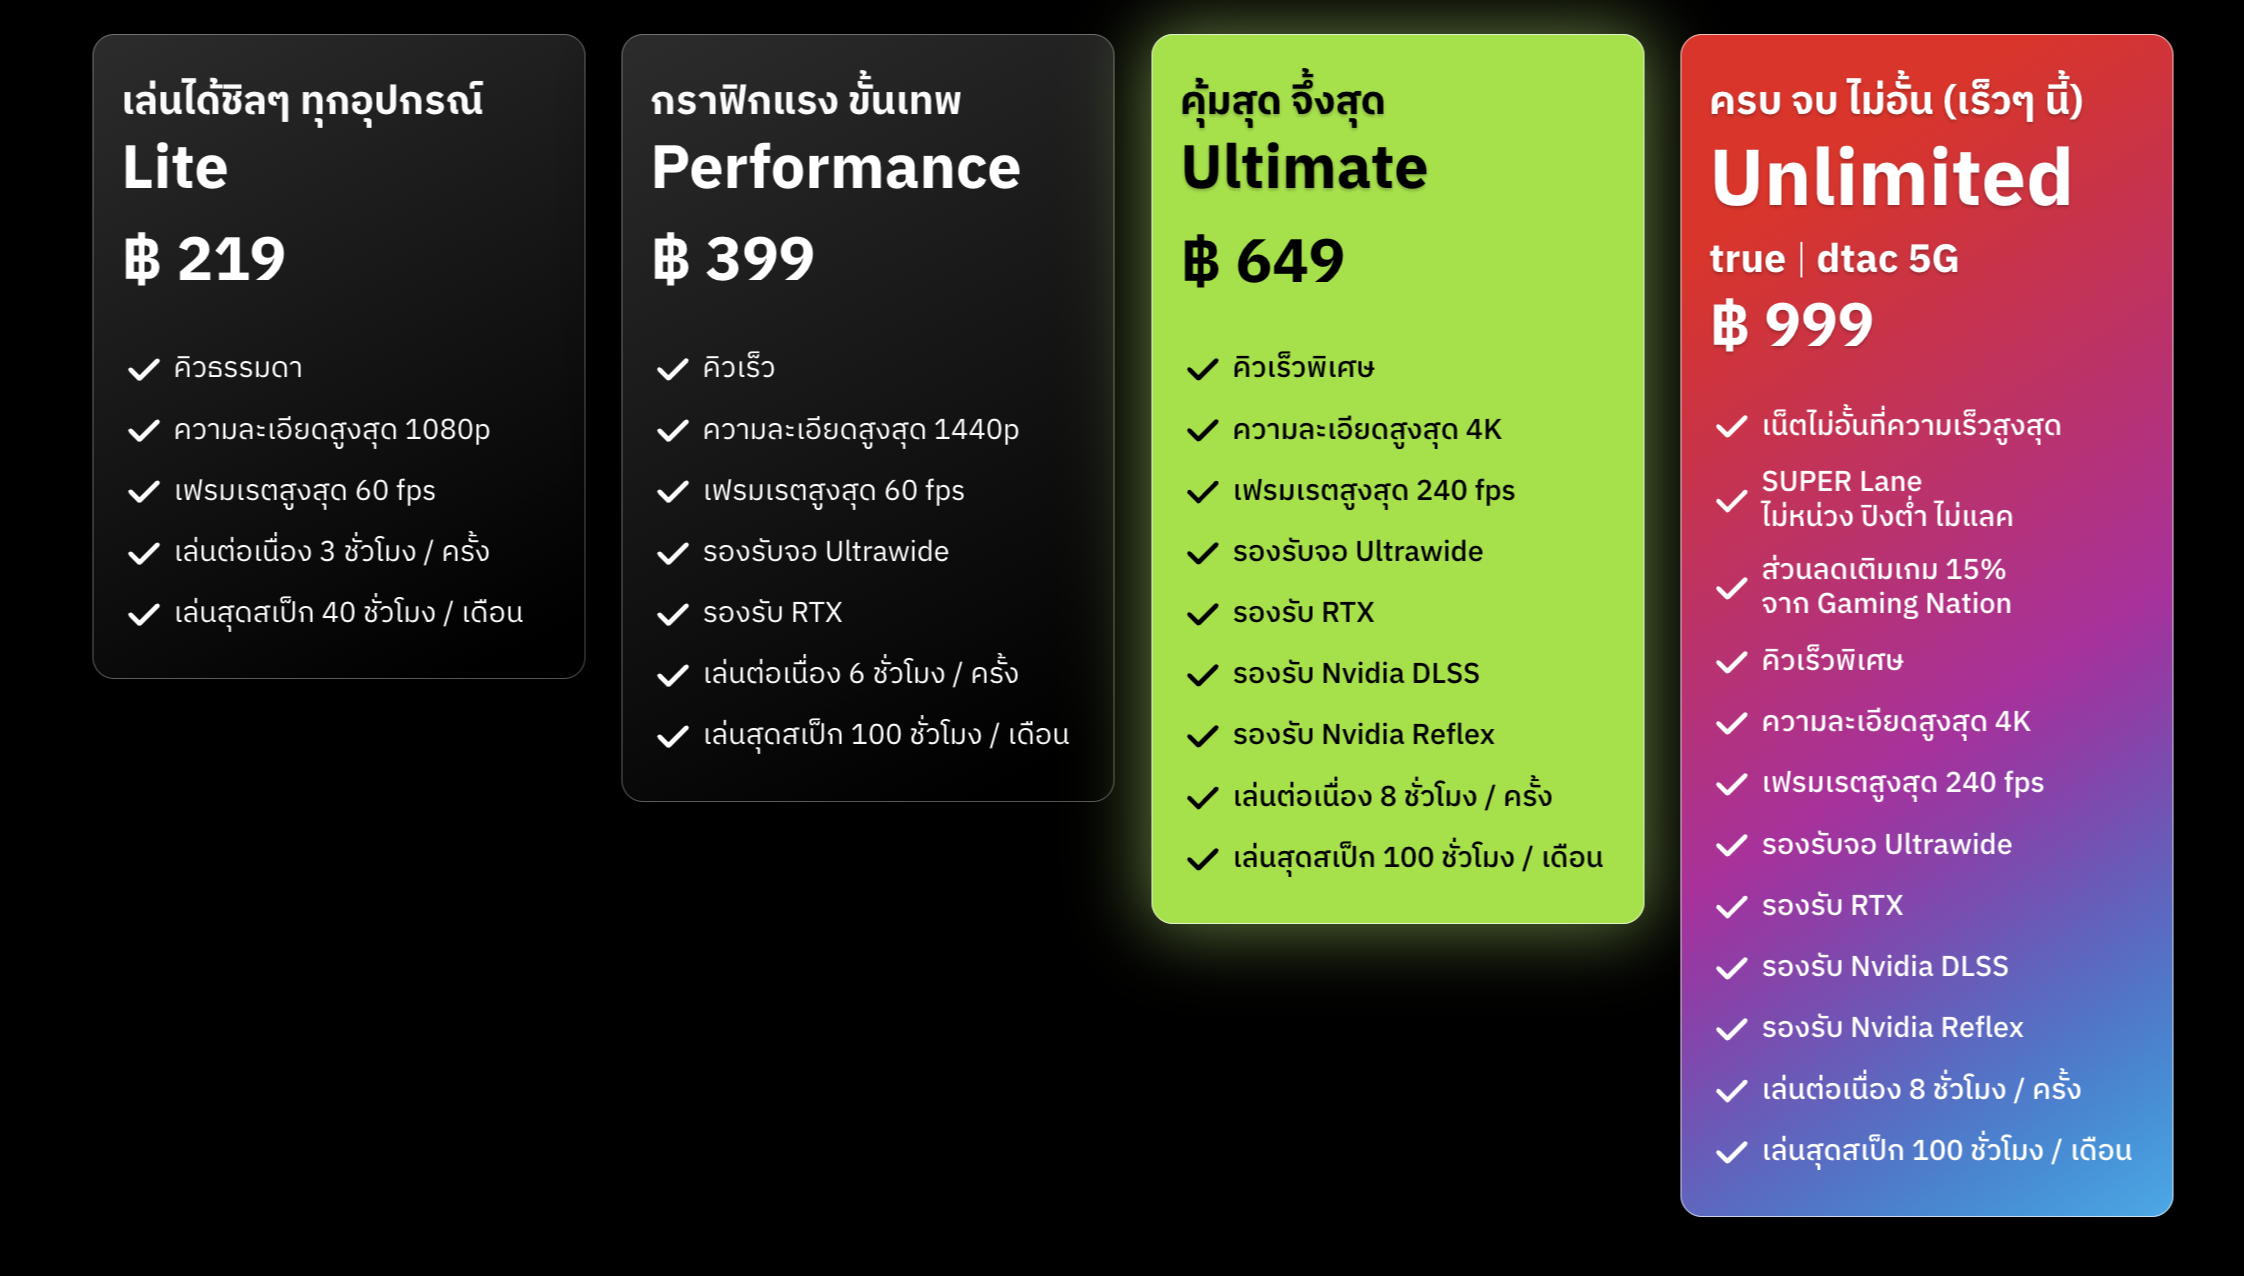Click the ฿ 999 price
Screen dimensions: 2244x1276
coord(1792,326)
